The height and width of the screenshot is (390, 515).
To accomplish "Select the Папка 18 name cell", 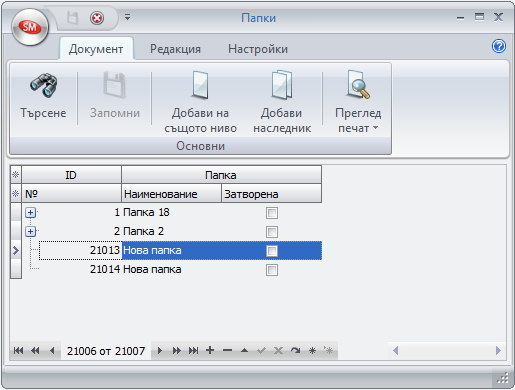I will pyautogui.click(x=171, y=212).
